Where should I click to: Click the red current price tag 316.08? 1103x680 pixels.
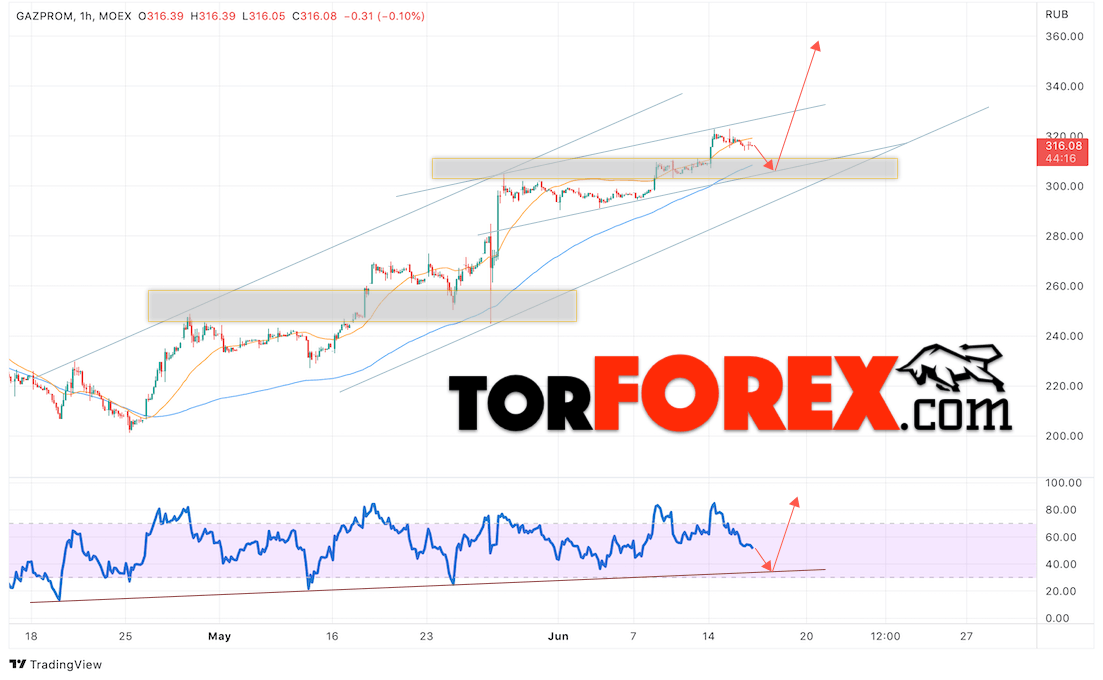(x=1064, y=146)
